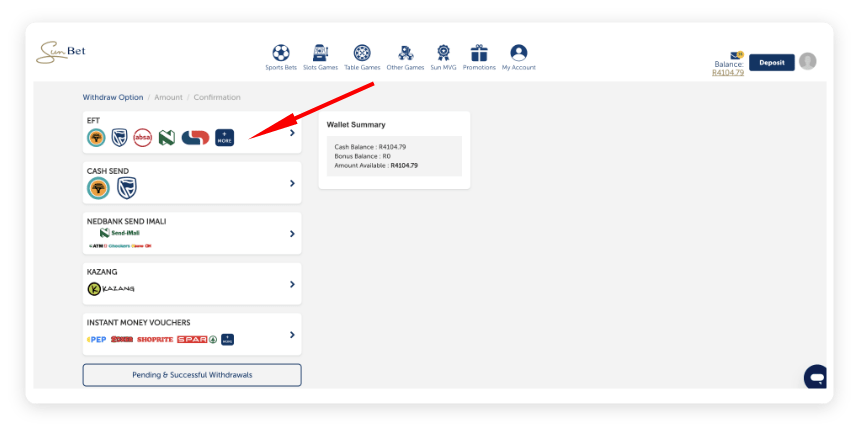Click Sports Bets menu label
This screenshot has width=859, height=432.
(281, 67)
